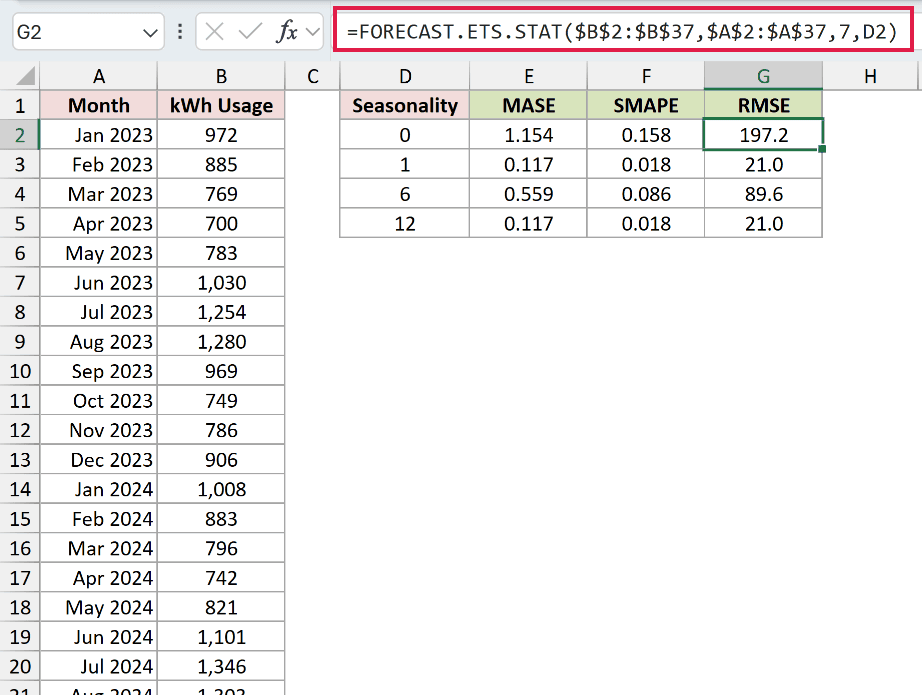Click the kWh value 1,280

221,342
